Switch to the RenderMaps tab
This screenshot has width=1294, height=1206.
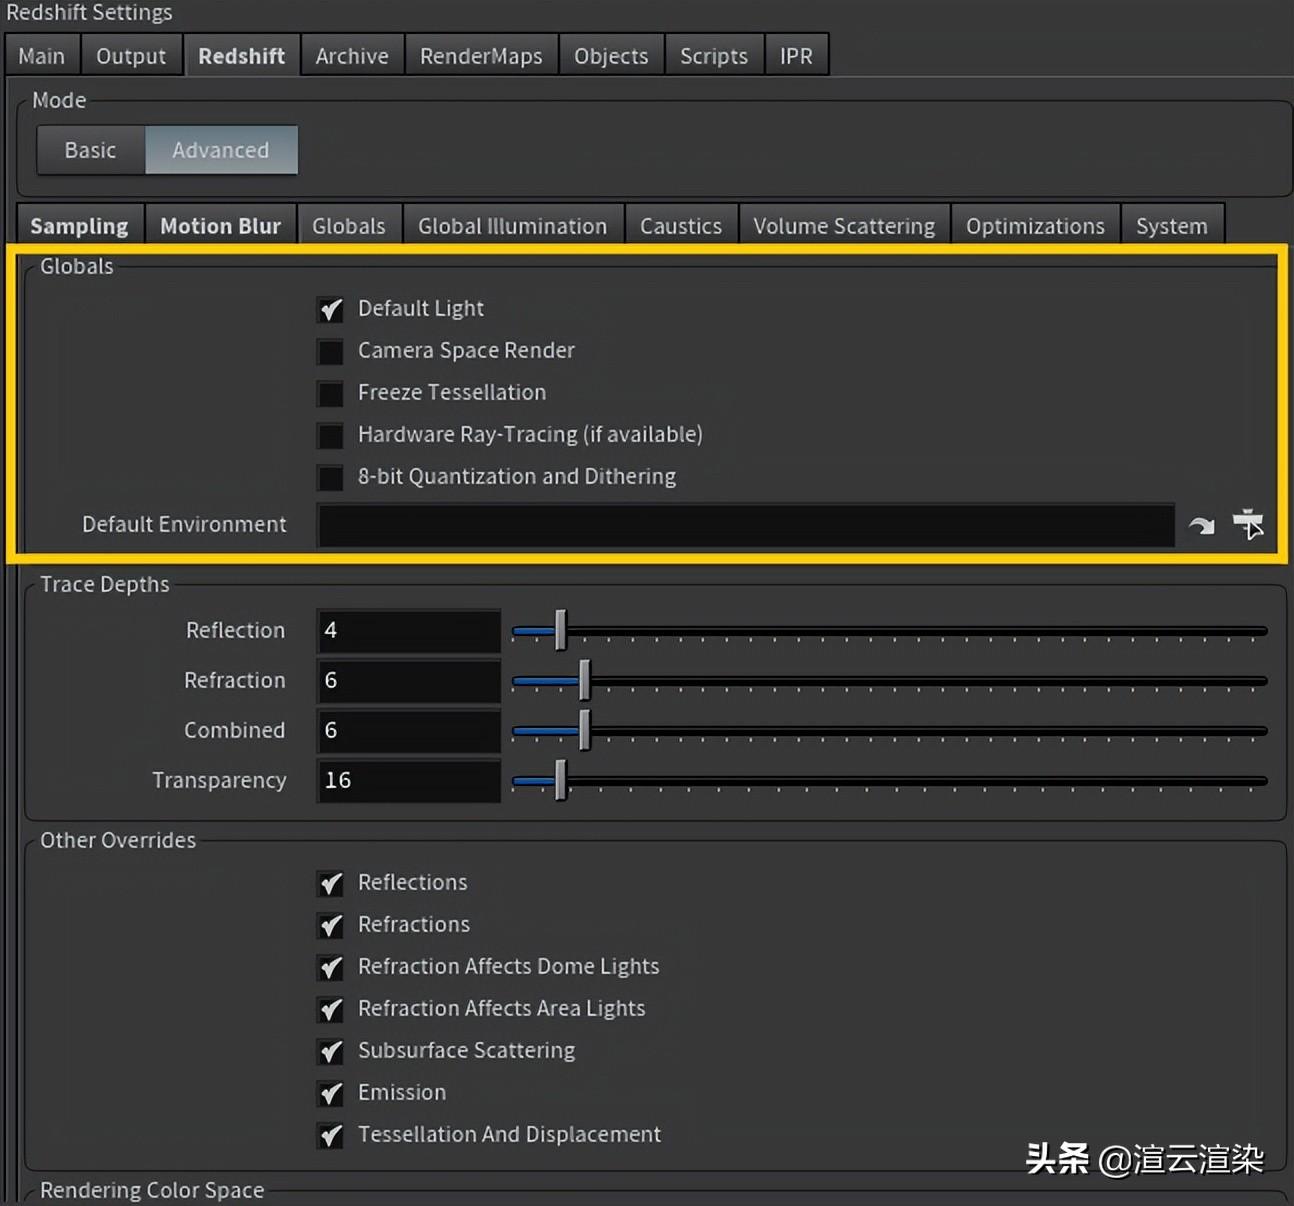click(x=481, y=56)
